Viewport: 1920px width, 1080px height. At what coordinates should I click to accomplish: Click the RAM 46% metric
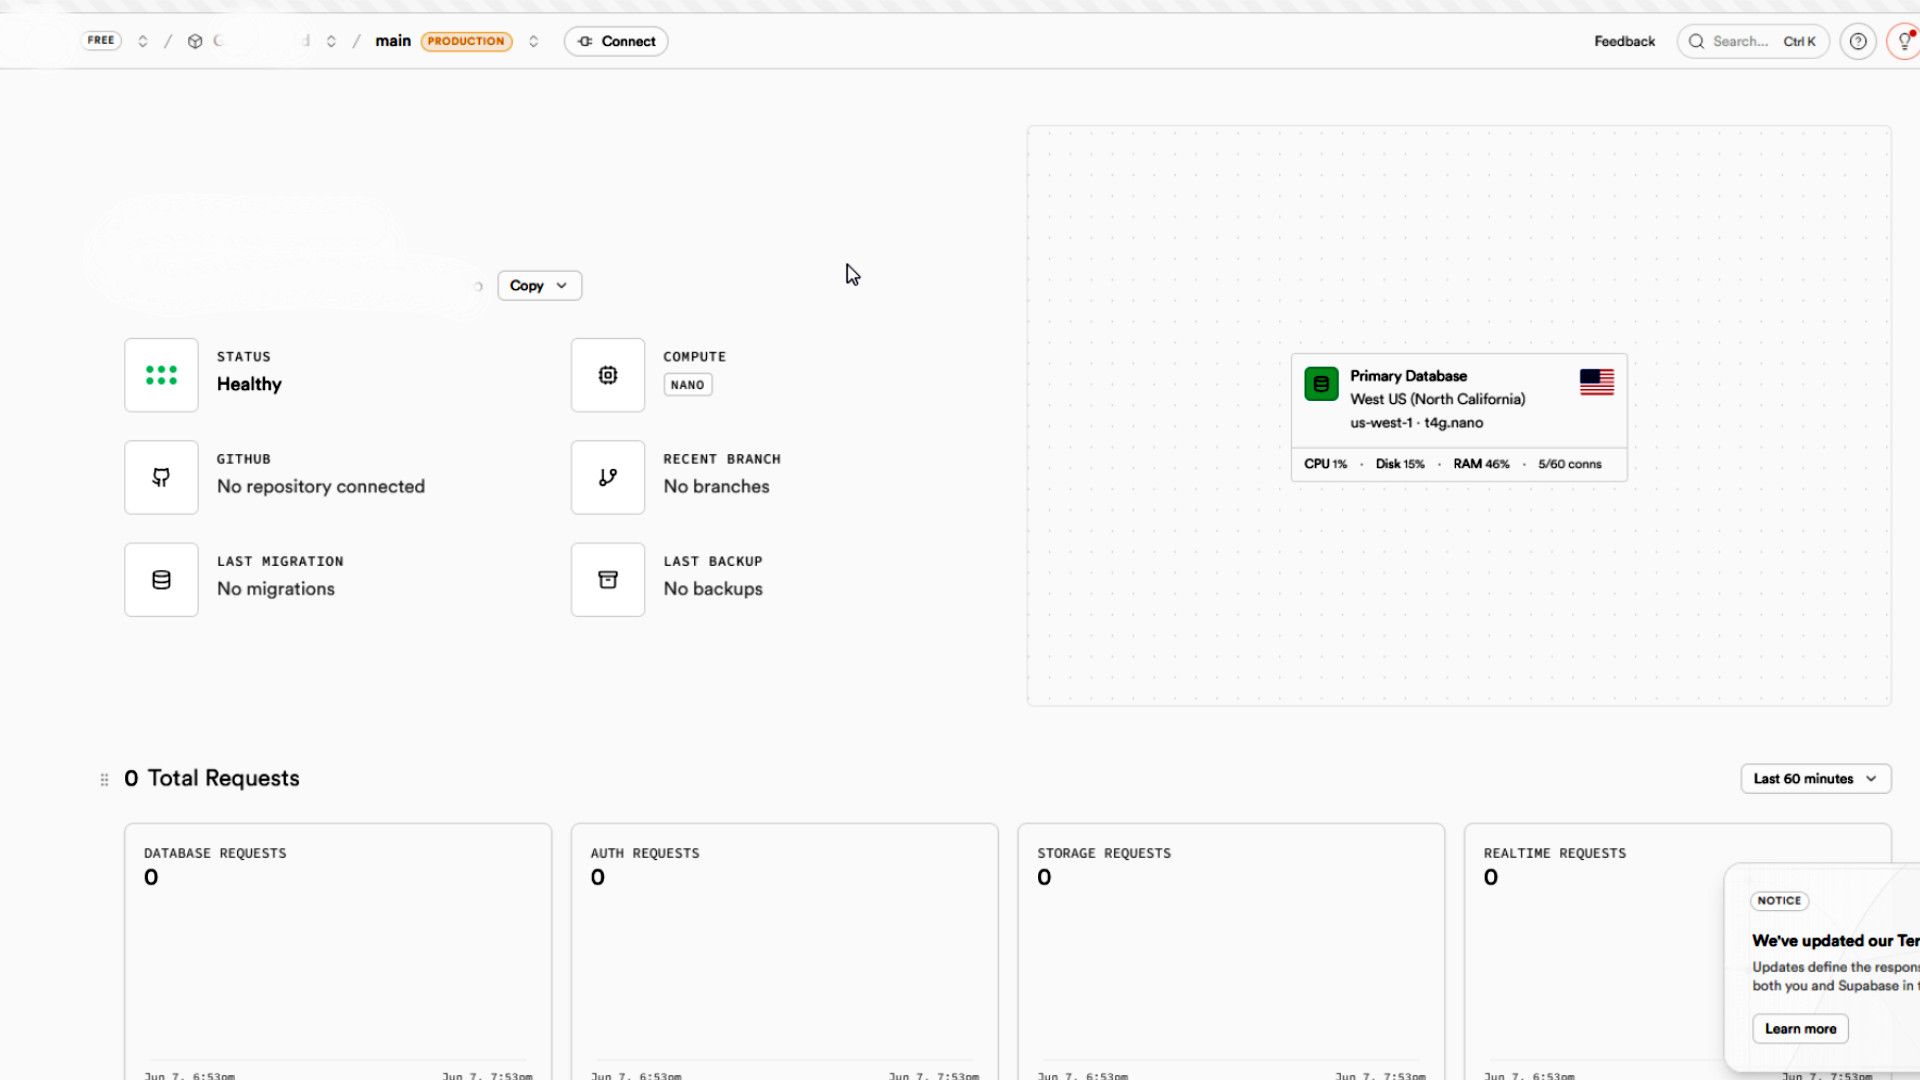(1481, 464)
